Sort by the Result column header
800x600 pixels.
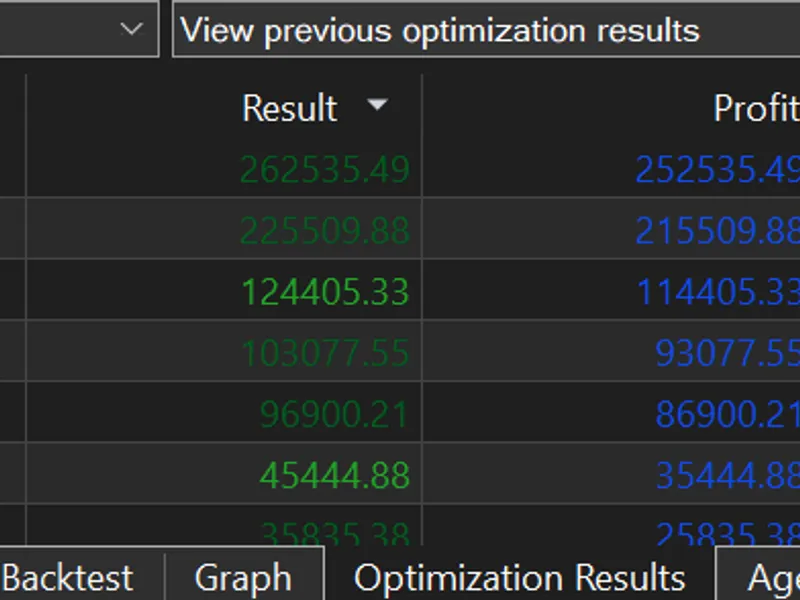click(x=289, y=108)
